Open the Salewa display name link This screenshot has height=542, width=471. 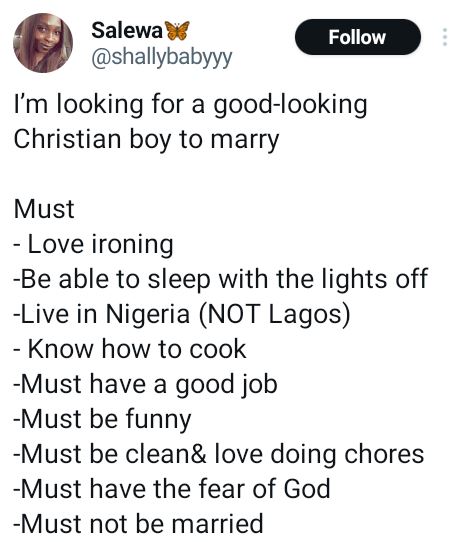click(x=127, y=30)
